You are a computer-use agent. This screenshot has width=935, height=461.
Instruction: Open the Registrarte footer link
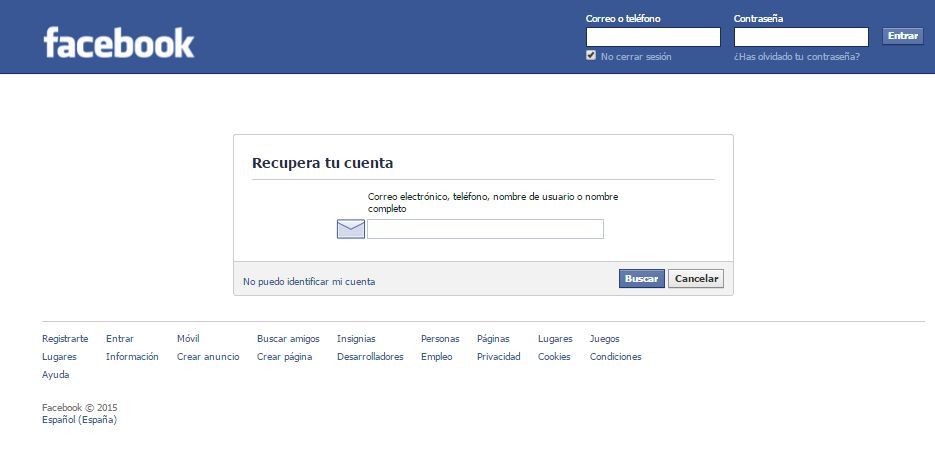coord(65,339)
